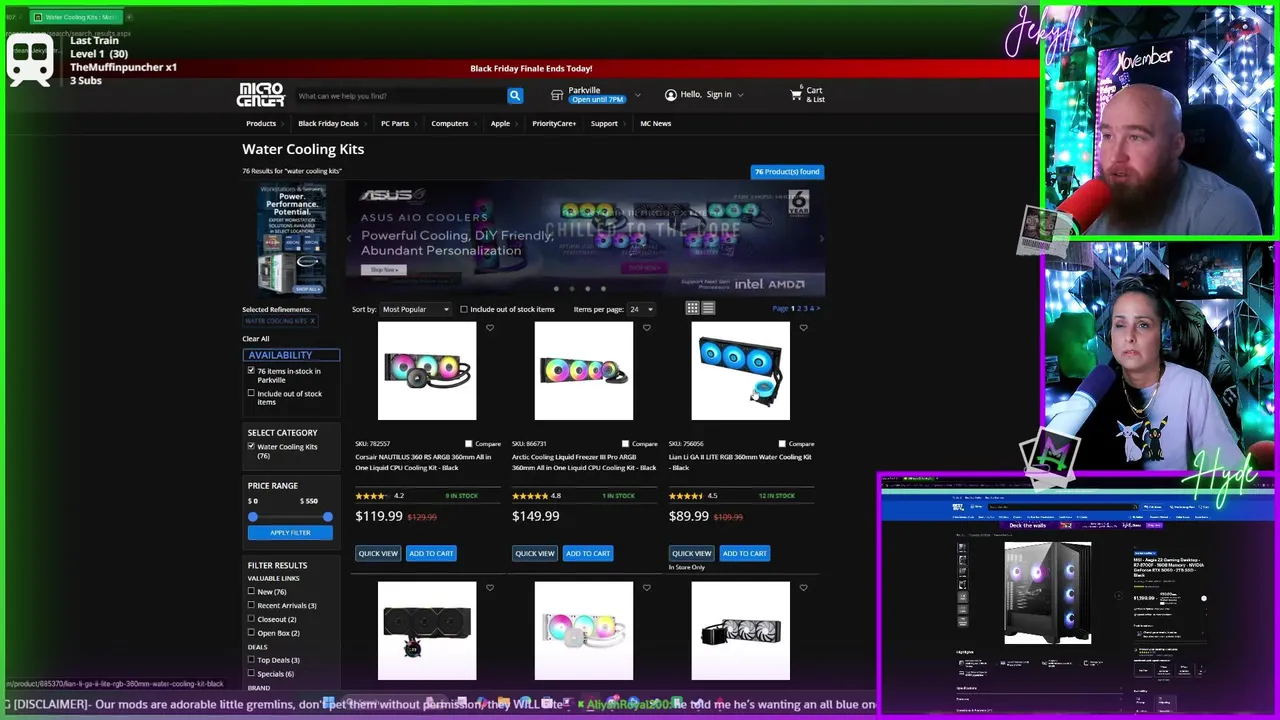Click maximum price slider handle
This screenshot has width=1280, height=720.
coord(327,516)
